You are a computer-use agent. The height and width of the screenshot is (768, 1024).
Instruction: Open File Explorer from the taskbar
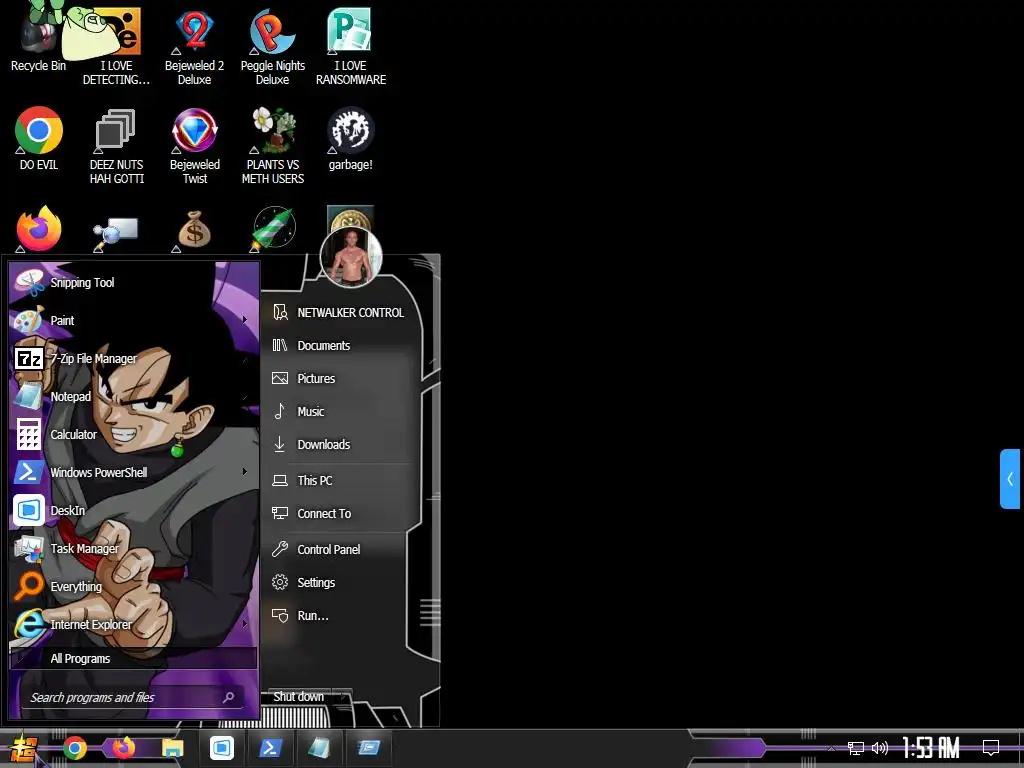tap(172, 748)
